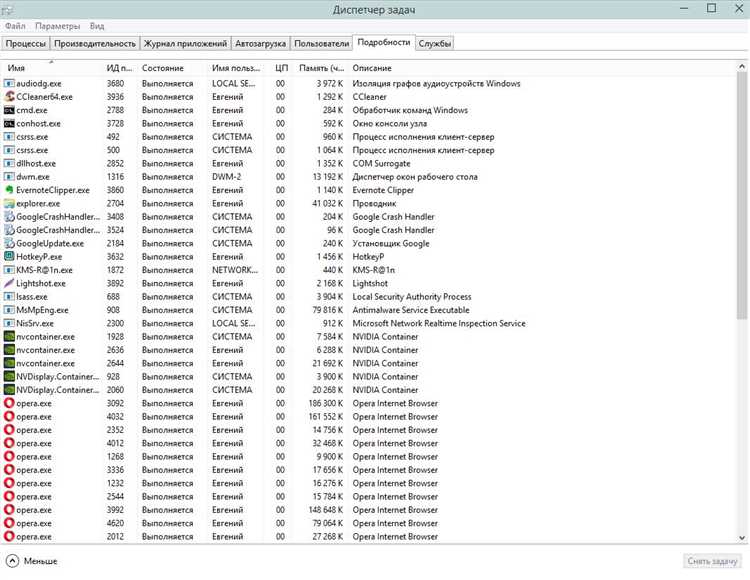Switch to the Производительность tab
The image size is (750, 580).
[95, 43]
